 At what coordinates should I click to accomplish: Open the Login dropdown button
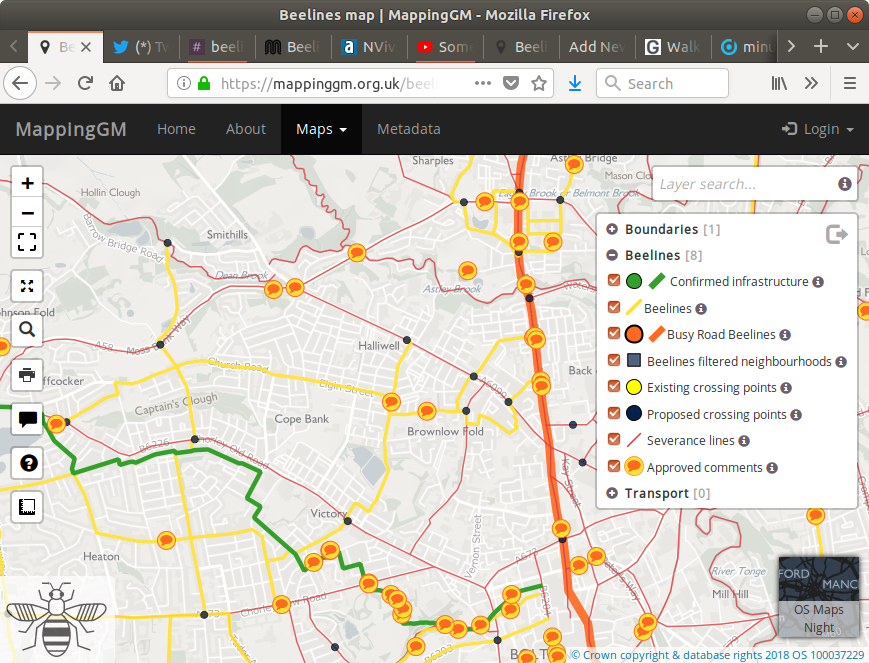pos(819,129)
